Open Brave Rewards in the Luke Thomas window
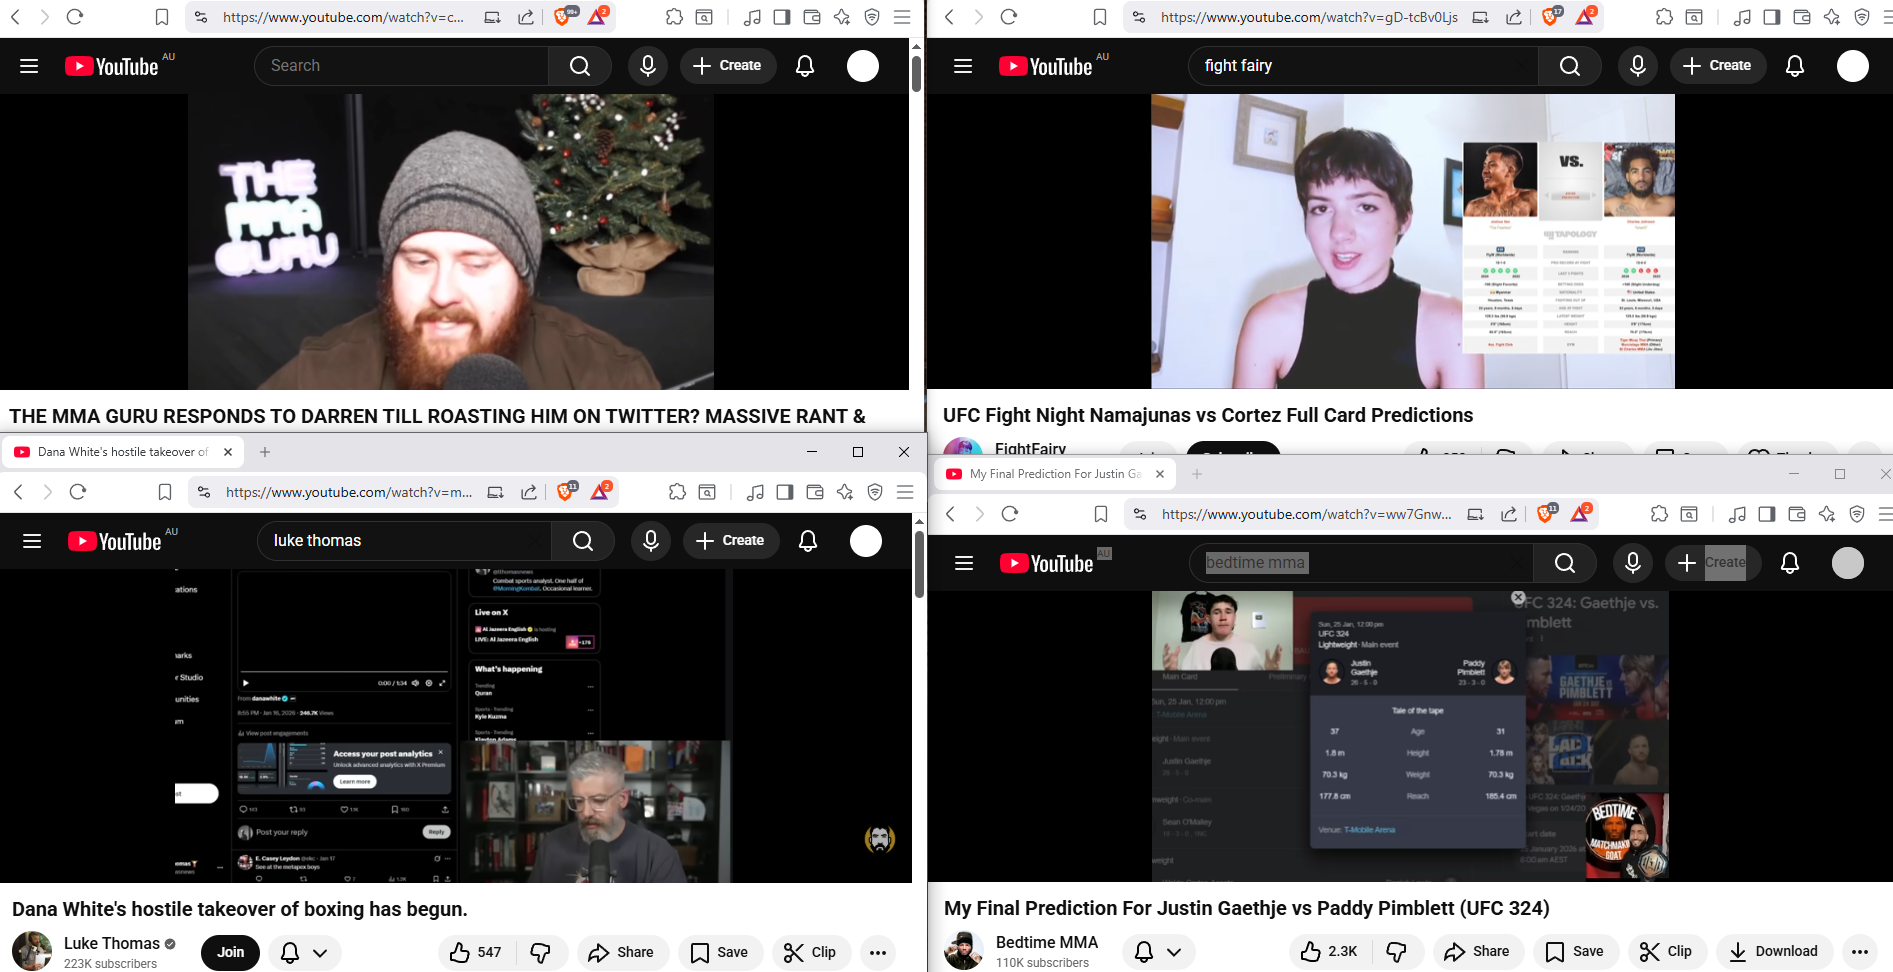The height and width of the screenshot is (972, 1893). (x=601, y=491)
